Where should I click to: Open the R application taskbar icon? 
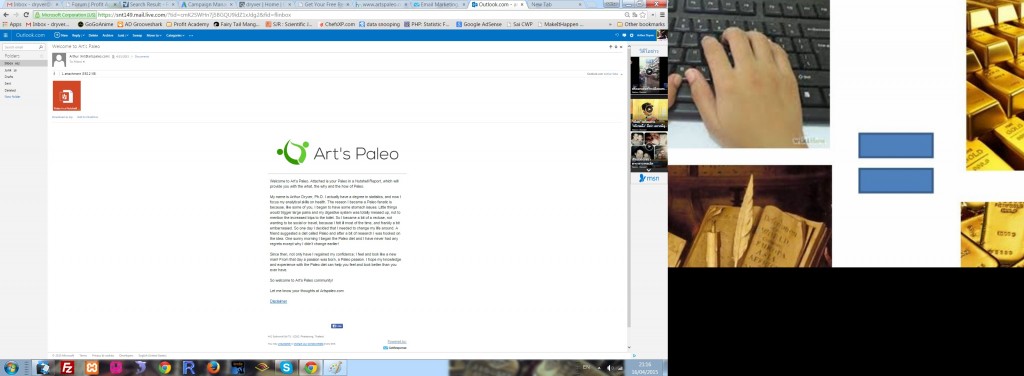coord(189,368)
